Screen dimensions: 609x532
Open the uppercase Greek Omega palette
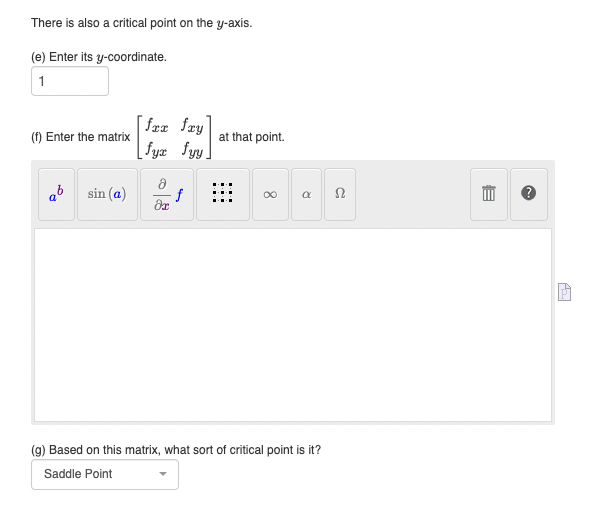(x=340, y=195)
